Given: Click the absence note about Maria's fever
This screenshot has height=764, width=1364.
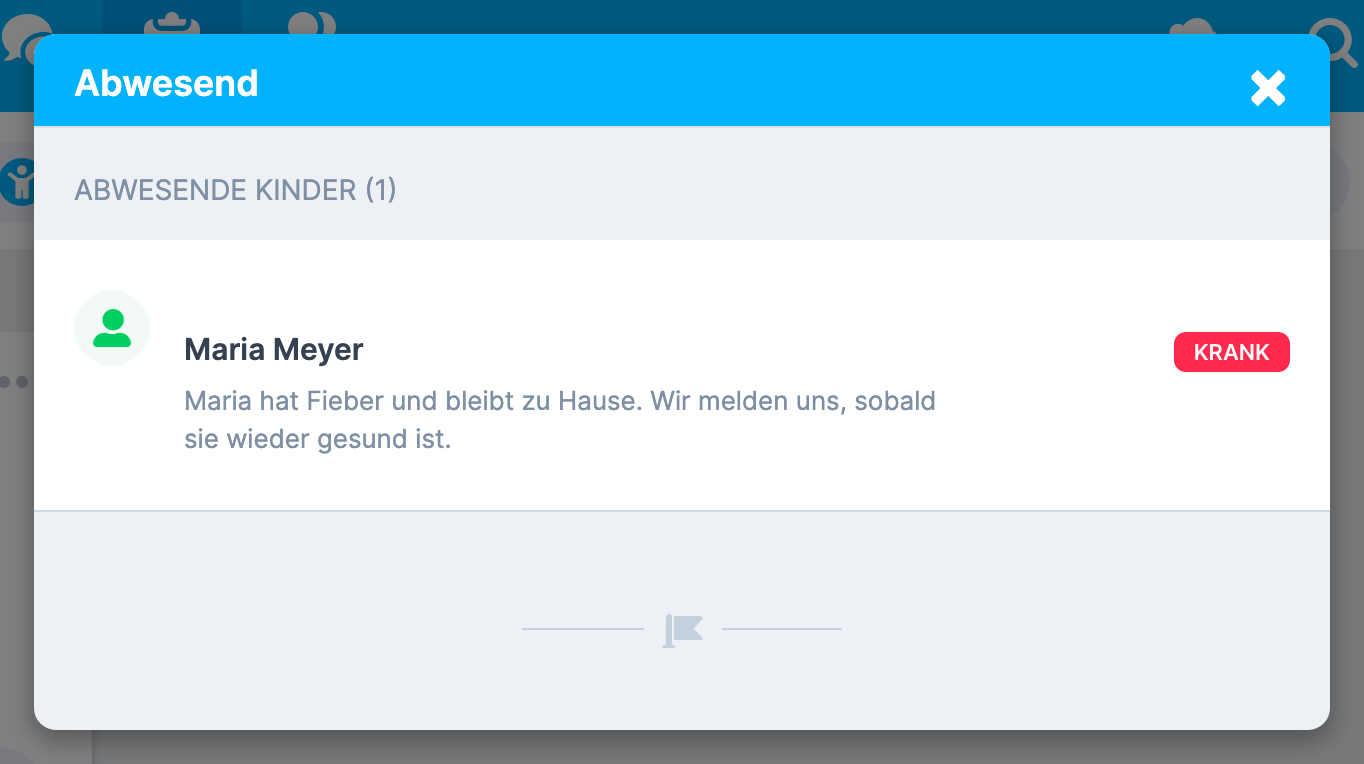Looking at the screenshot, I should (x=560, y=420).
